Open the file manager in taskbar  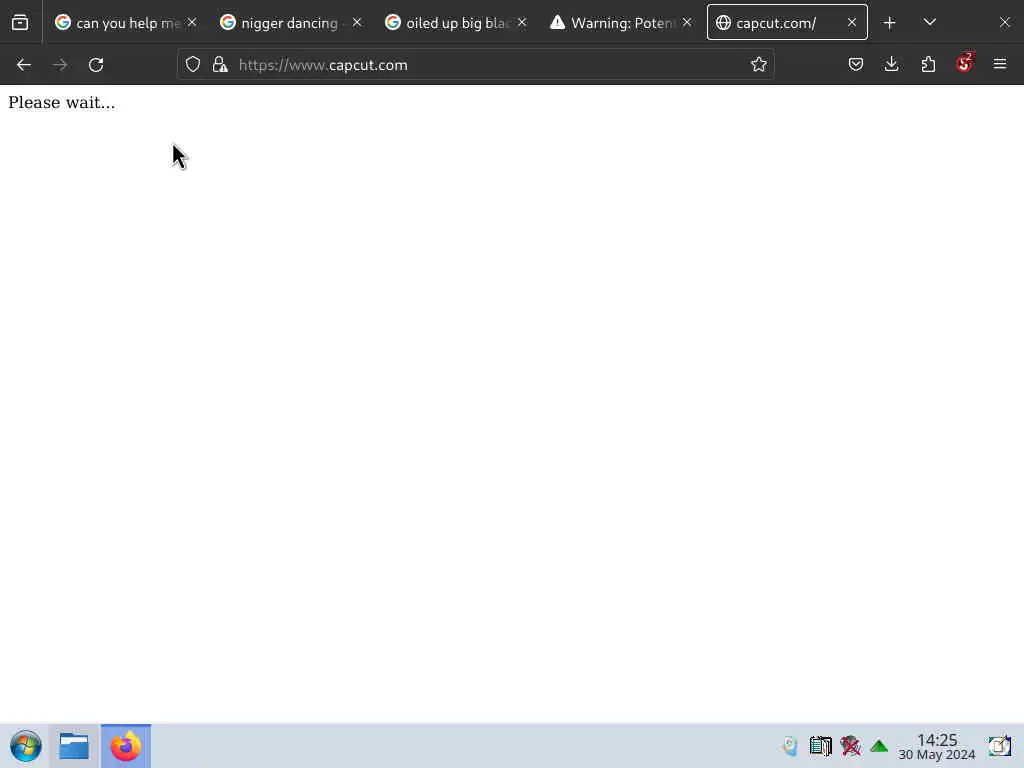click(x=74, y=746)
